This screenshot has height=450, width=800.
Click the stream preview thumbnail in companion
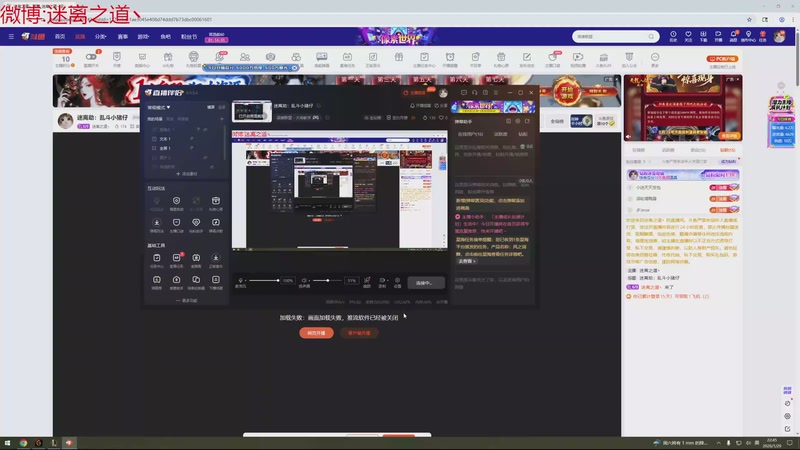(x=252, y=111)
